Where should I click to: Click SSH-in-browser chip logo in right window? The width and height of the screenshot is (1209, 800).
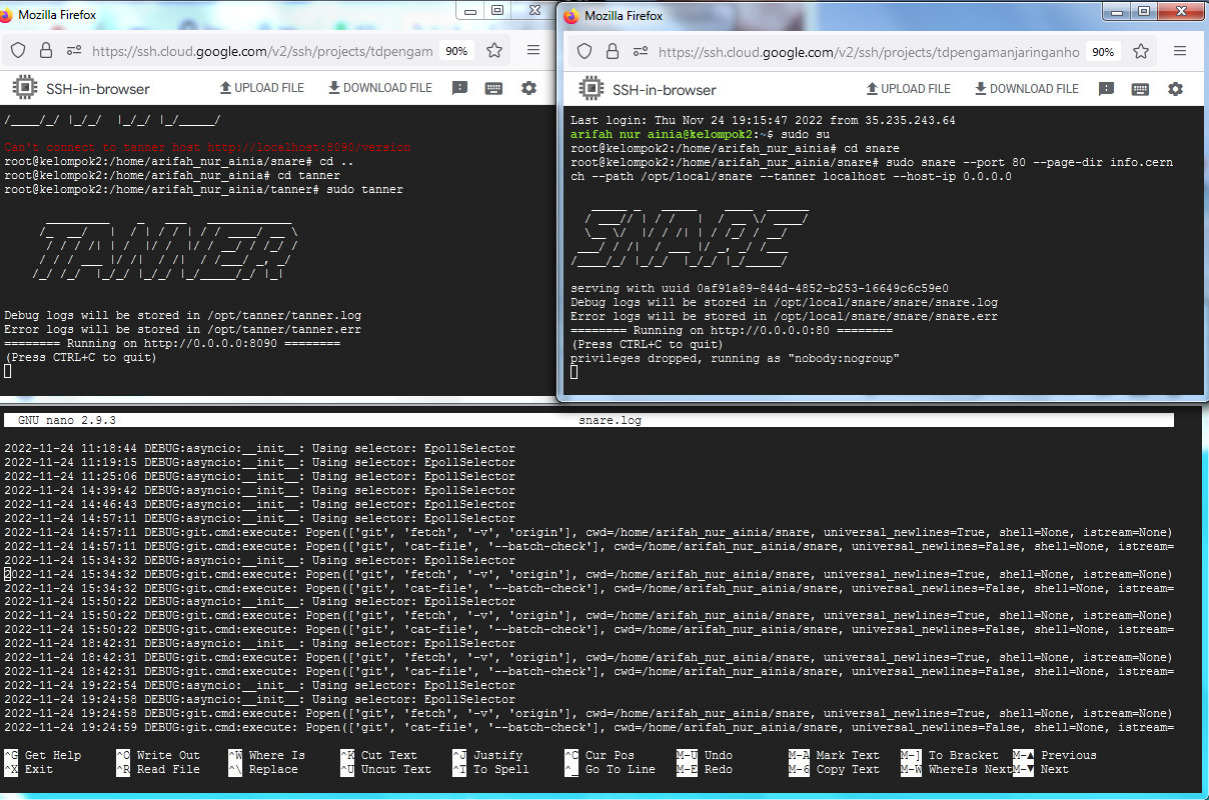tap(592, 89)
